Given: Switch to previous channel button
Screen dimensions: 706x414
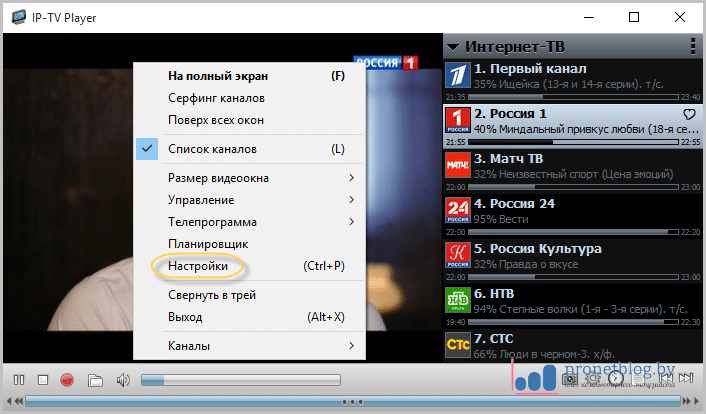Looking at the screenshot, I should coord(666,378).
